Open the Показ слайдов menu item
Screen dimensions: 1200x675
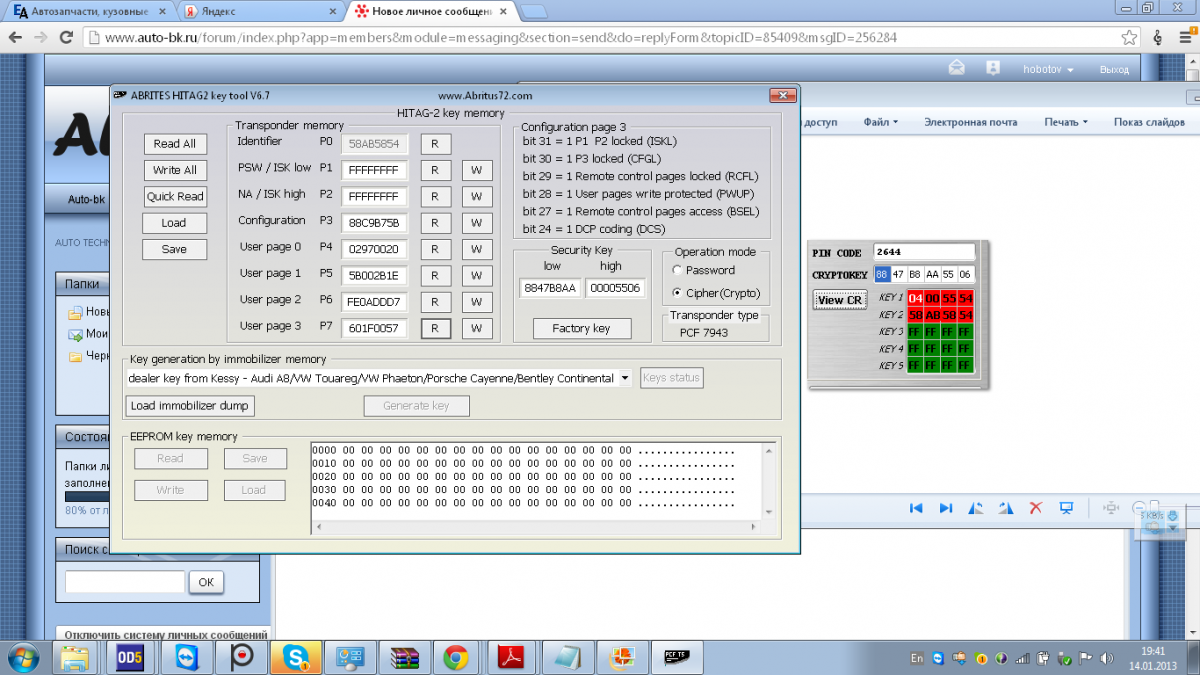[x=1148, y=122]
